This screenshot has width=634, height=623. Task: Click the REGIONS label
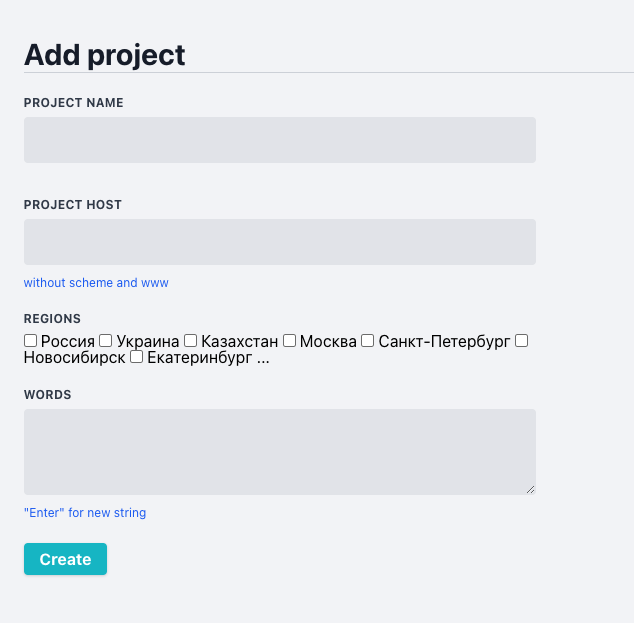tap(52, 319)
